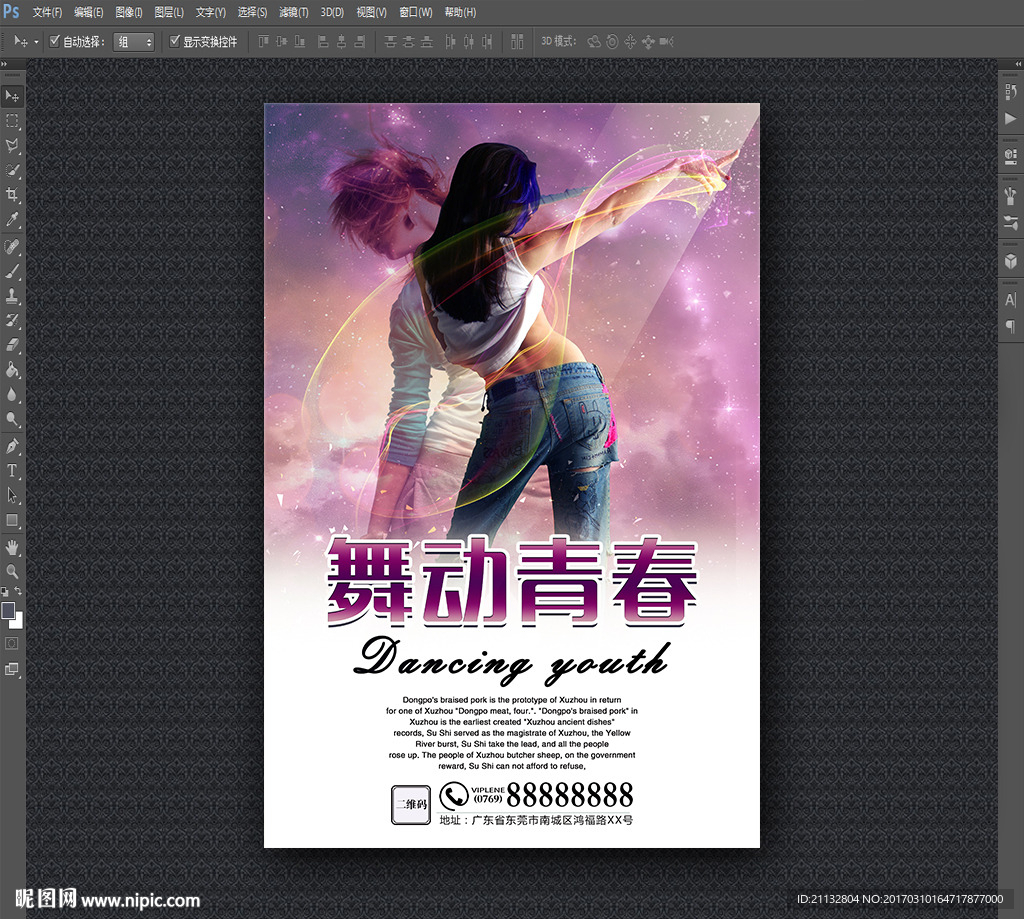The height and width of the screenshot is (919, 1024).
Task: Select the Quick Selection tool
Action: 12,170
